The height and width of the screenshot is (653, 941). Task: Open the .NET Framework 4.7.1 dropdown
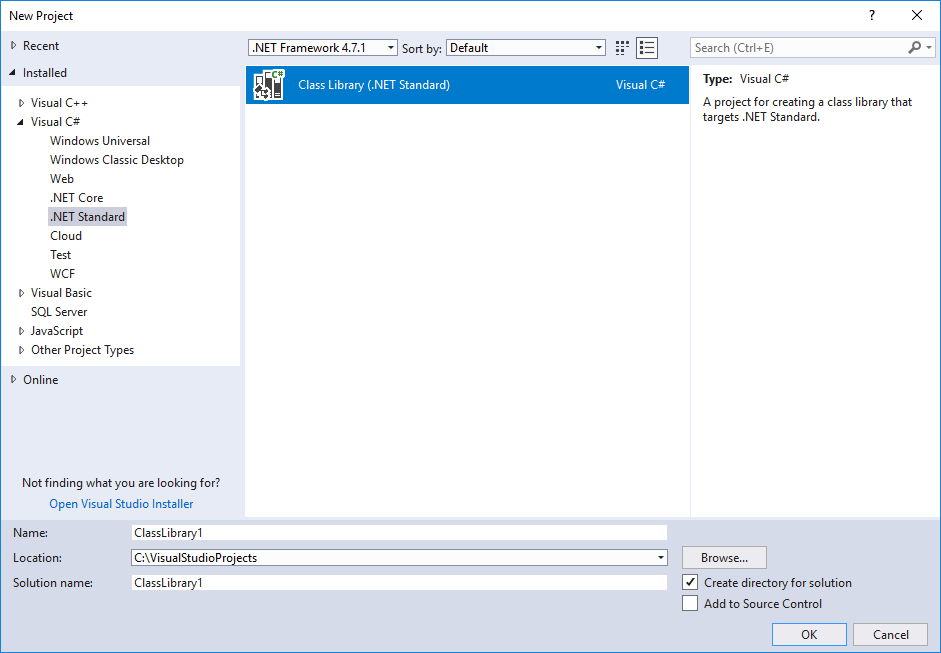[x=390, y=47]
